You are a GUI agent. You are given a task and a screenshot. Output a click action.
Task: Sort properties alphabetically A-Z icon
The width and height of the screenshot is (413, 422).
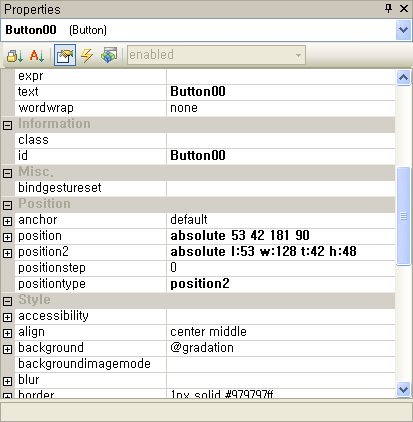click(37, 55)
